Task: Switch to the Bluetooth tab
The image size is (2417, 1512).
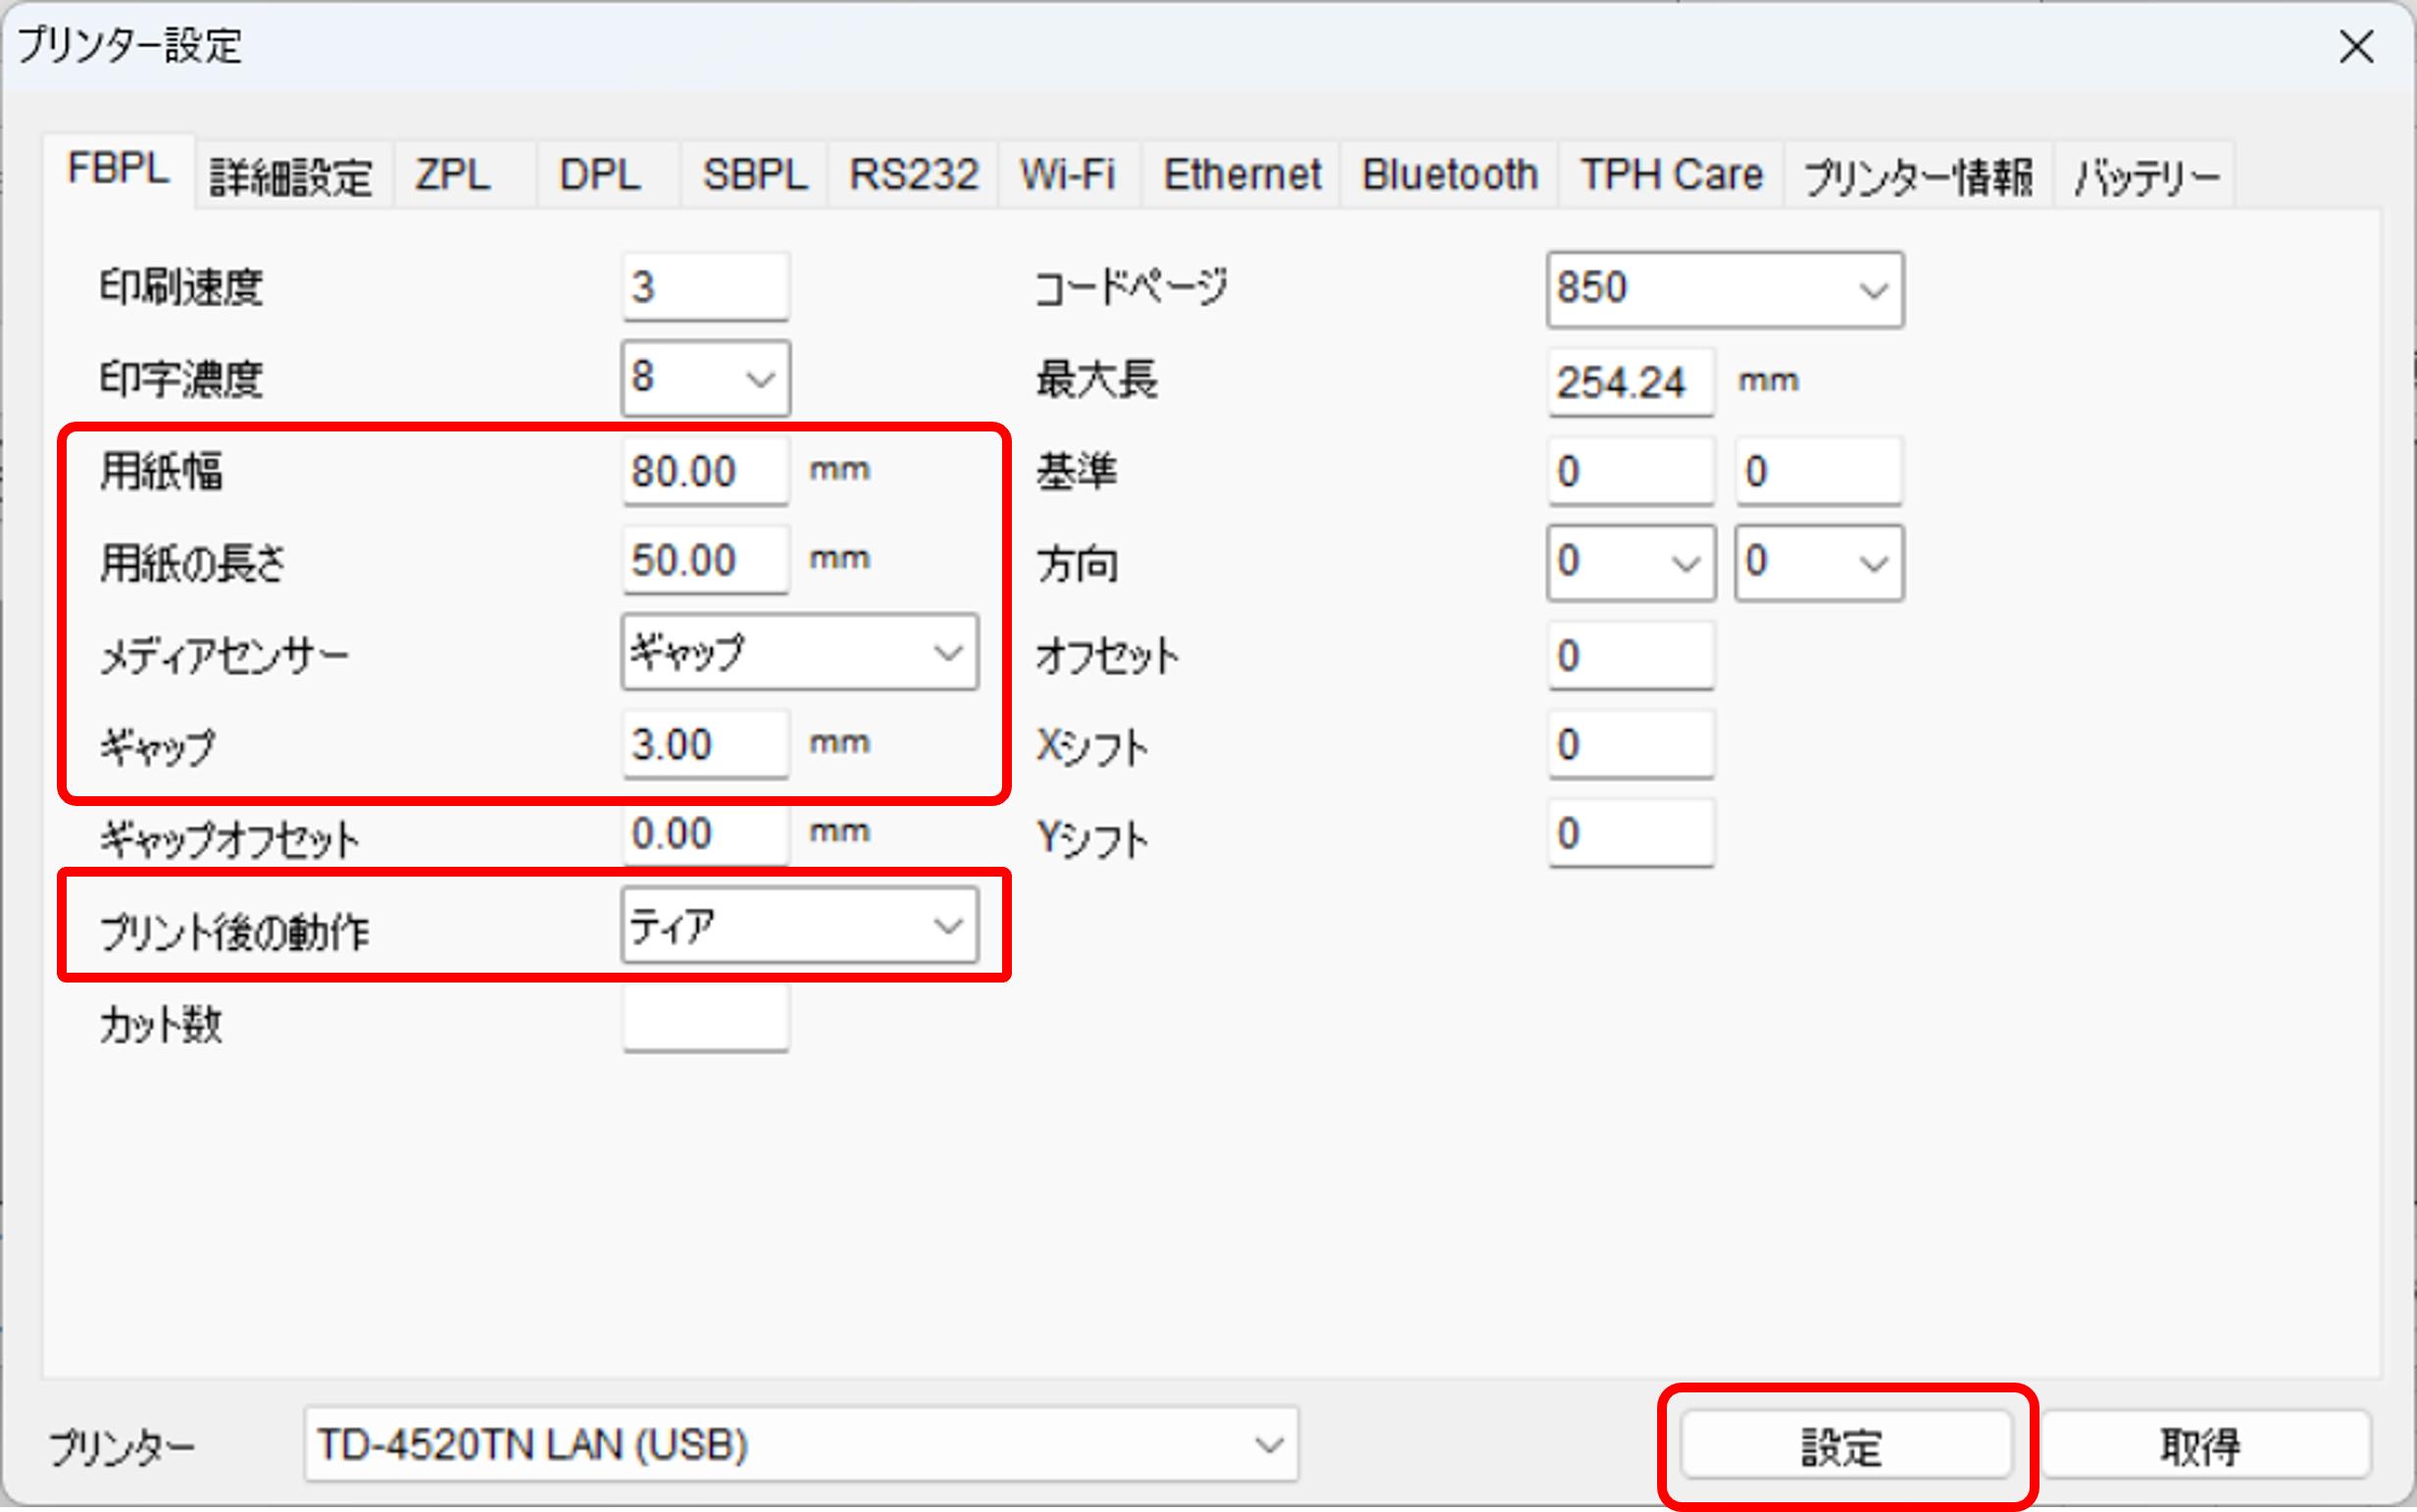Action: 1449,176
